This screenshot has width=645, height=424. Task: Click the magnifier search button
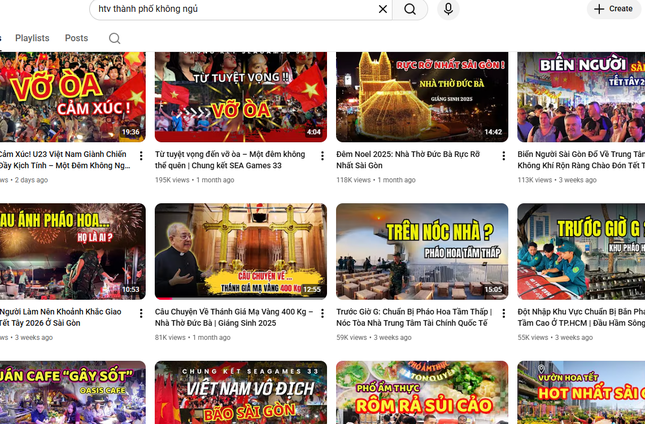coord(410,9)
